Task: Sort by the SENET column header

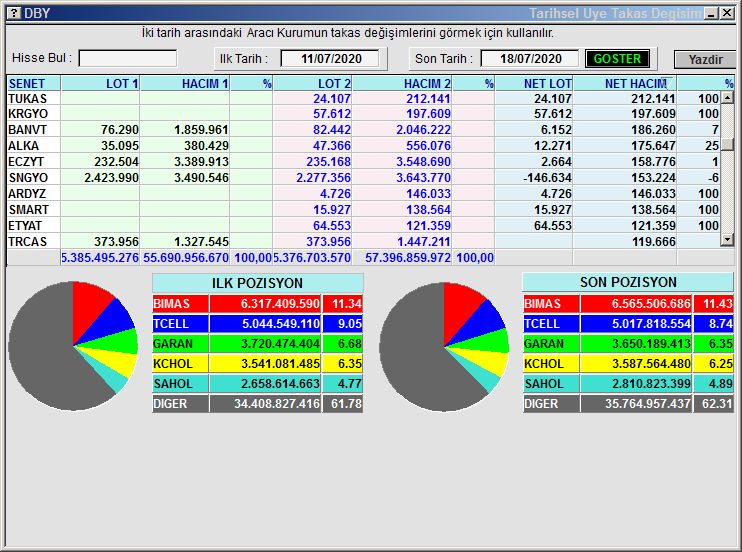Action: coord(32,84)
